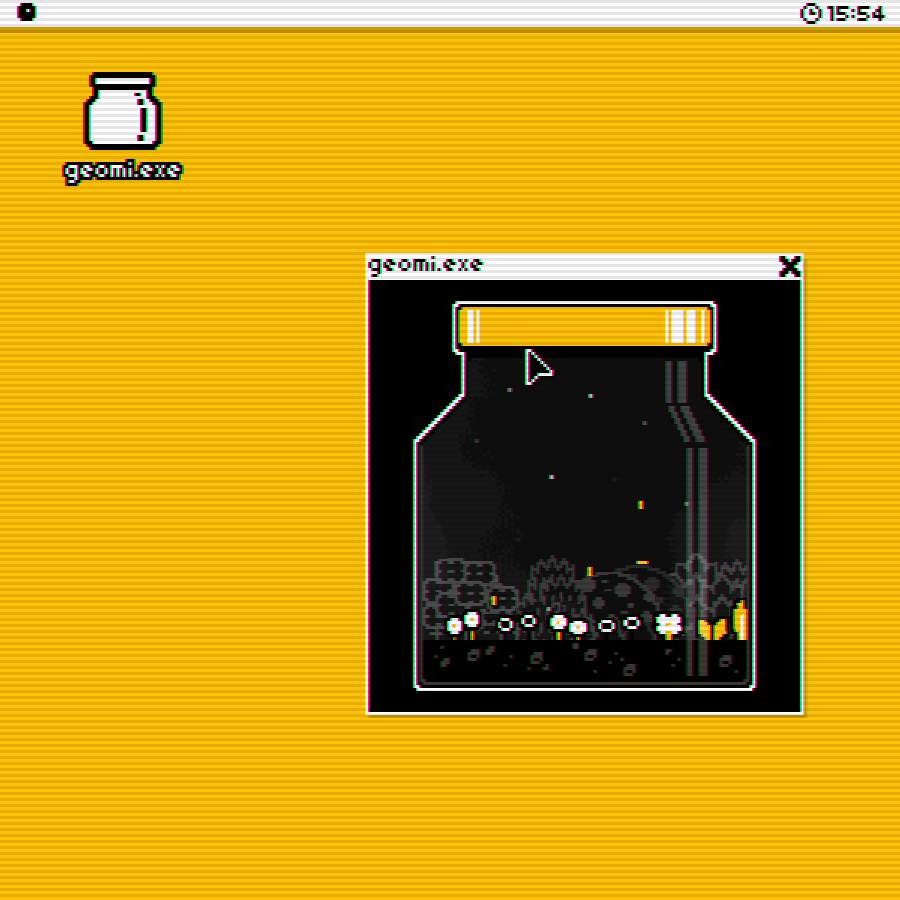900x900 pixels.
Task: Open the geomi.exe jar desktop icon
Action: [x=123, y=111]
